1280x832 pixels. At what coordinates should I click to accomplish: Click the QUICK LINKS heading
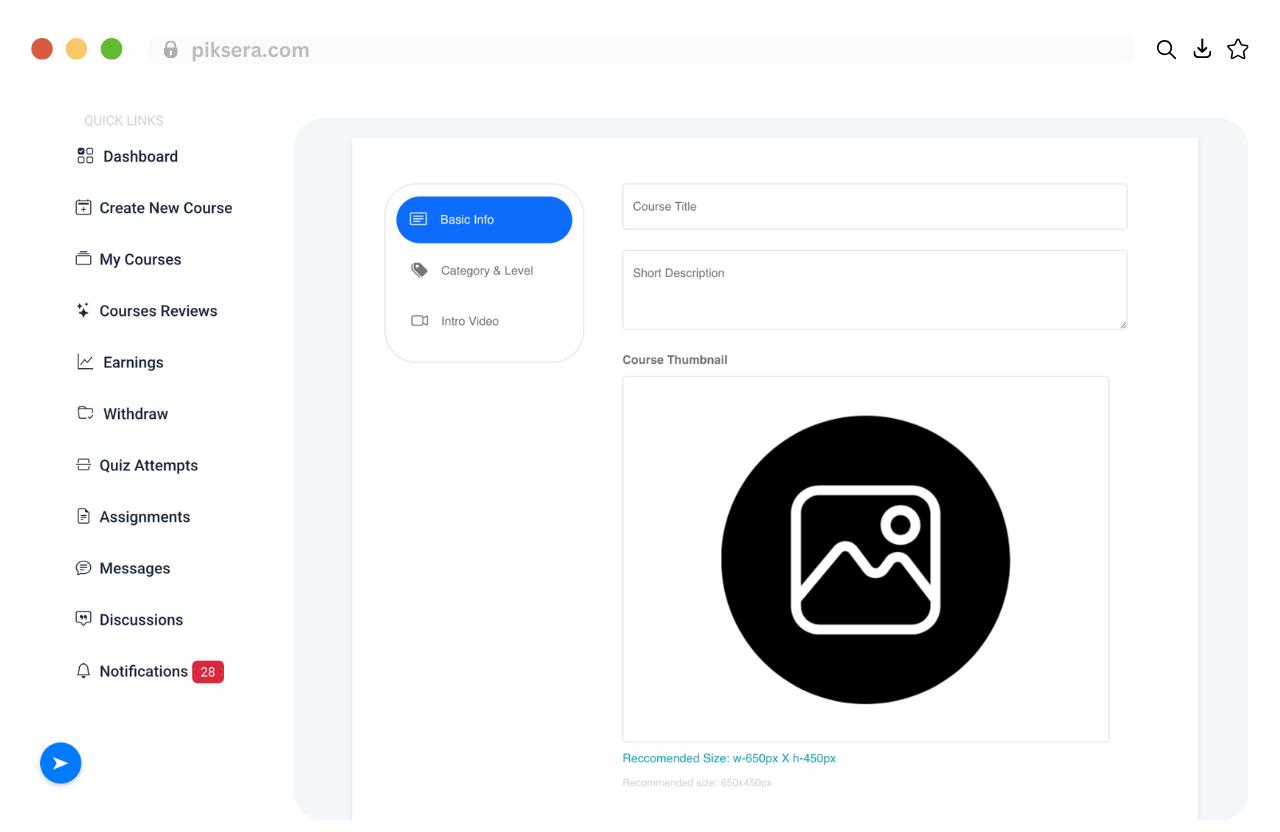click(x=124, y=121)
